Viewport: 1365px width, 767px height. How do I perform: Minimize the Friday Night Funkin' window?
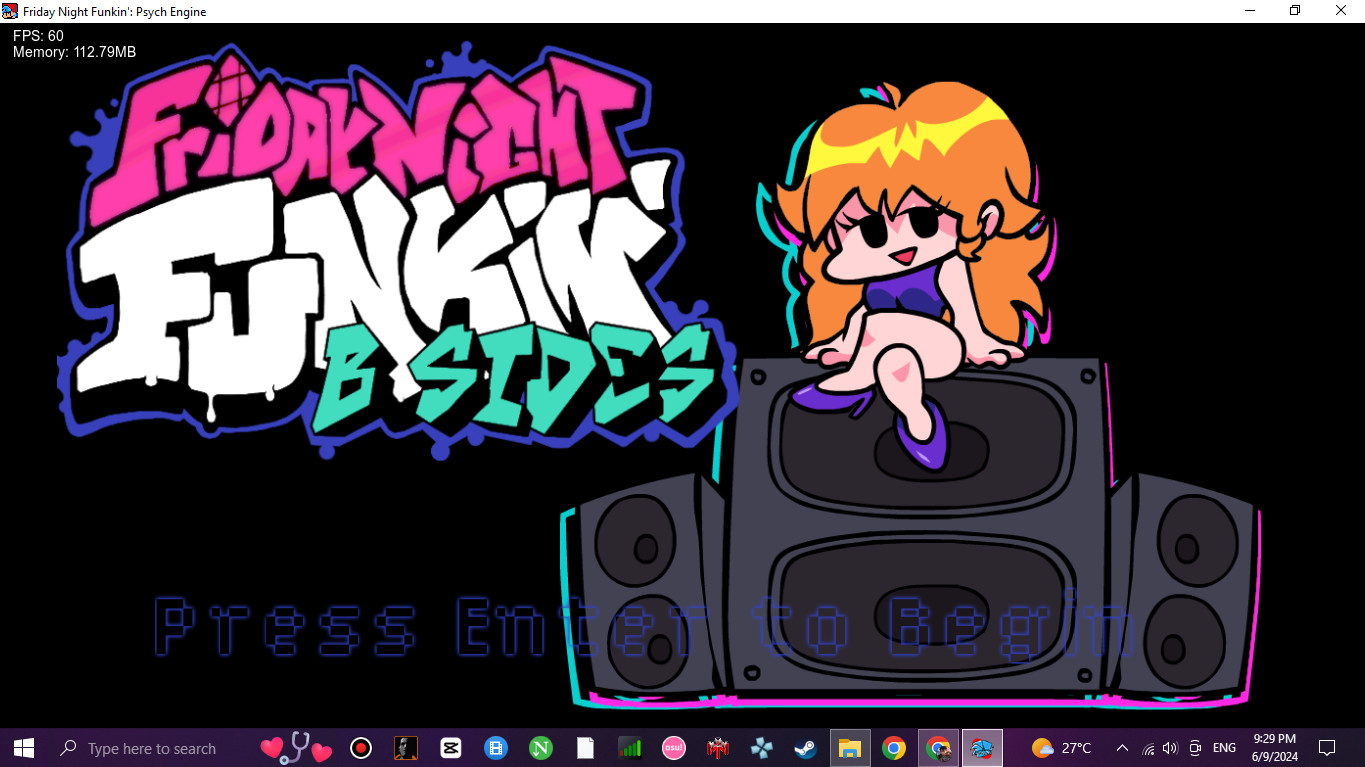(x=1250, y=11)
